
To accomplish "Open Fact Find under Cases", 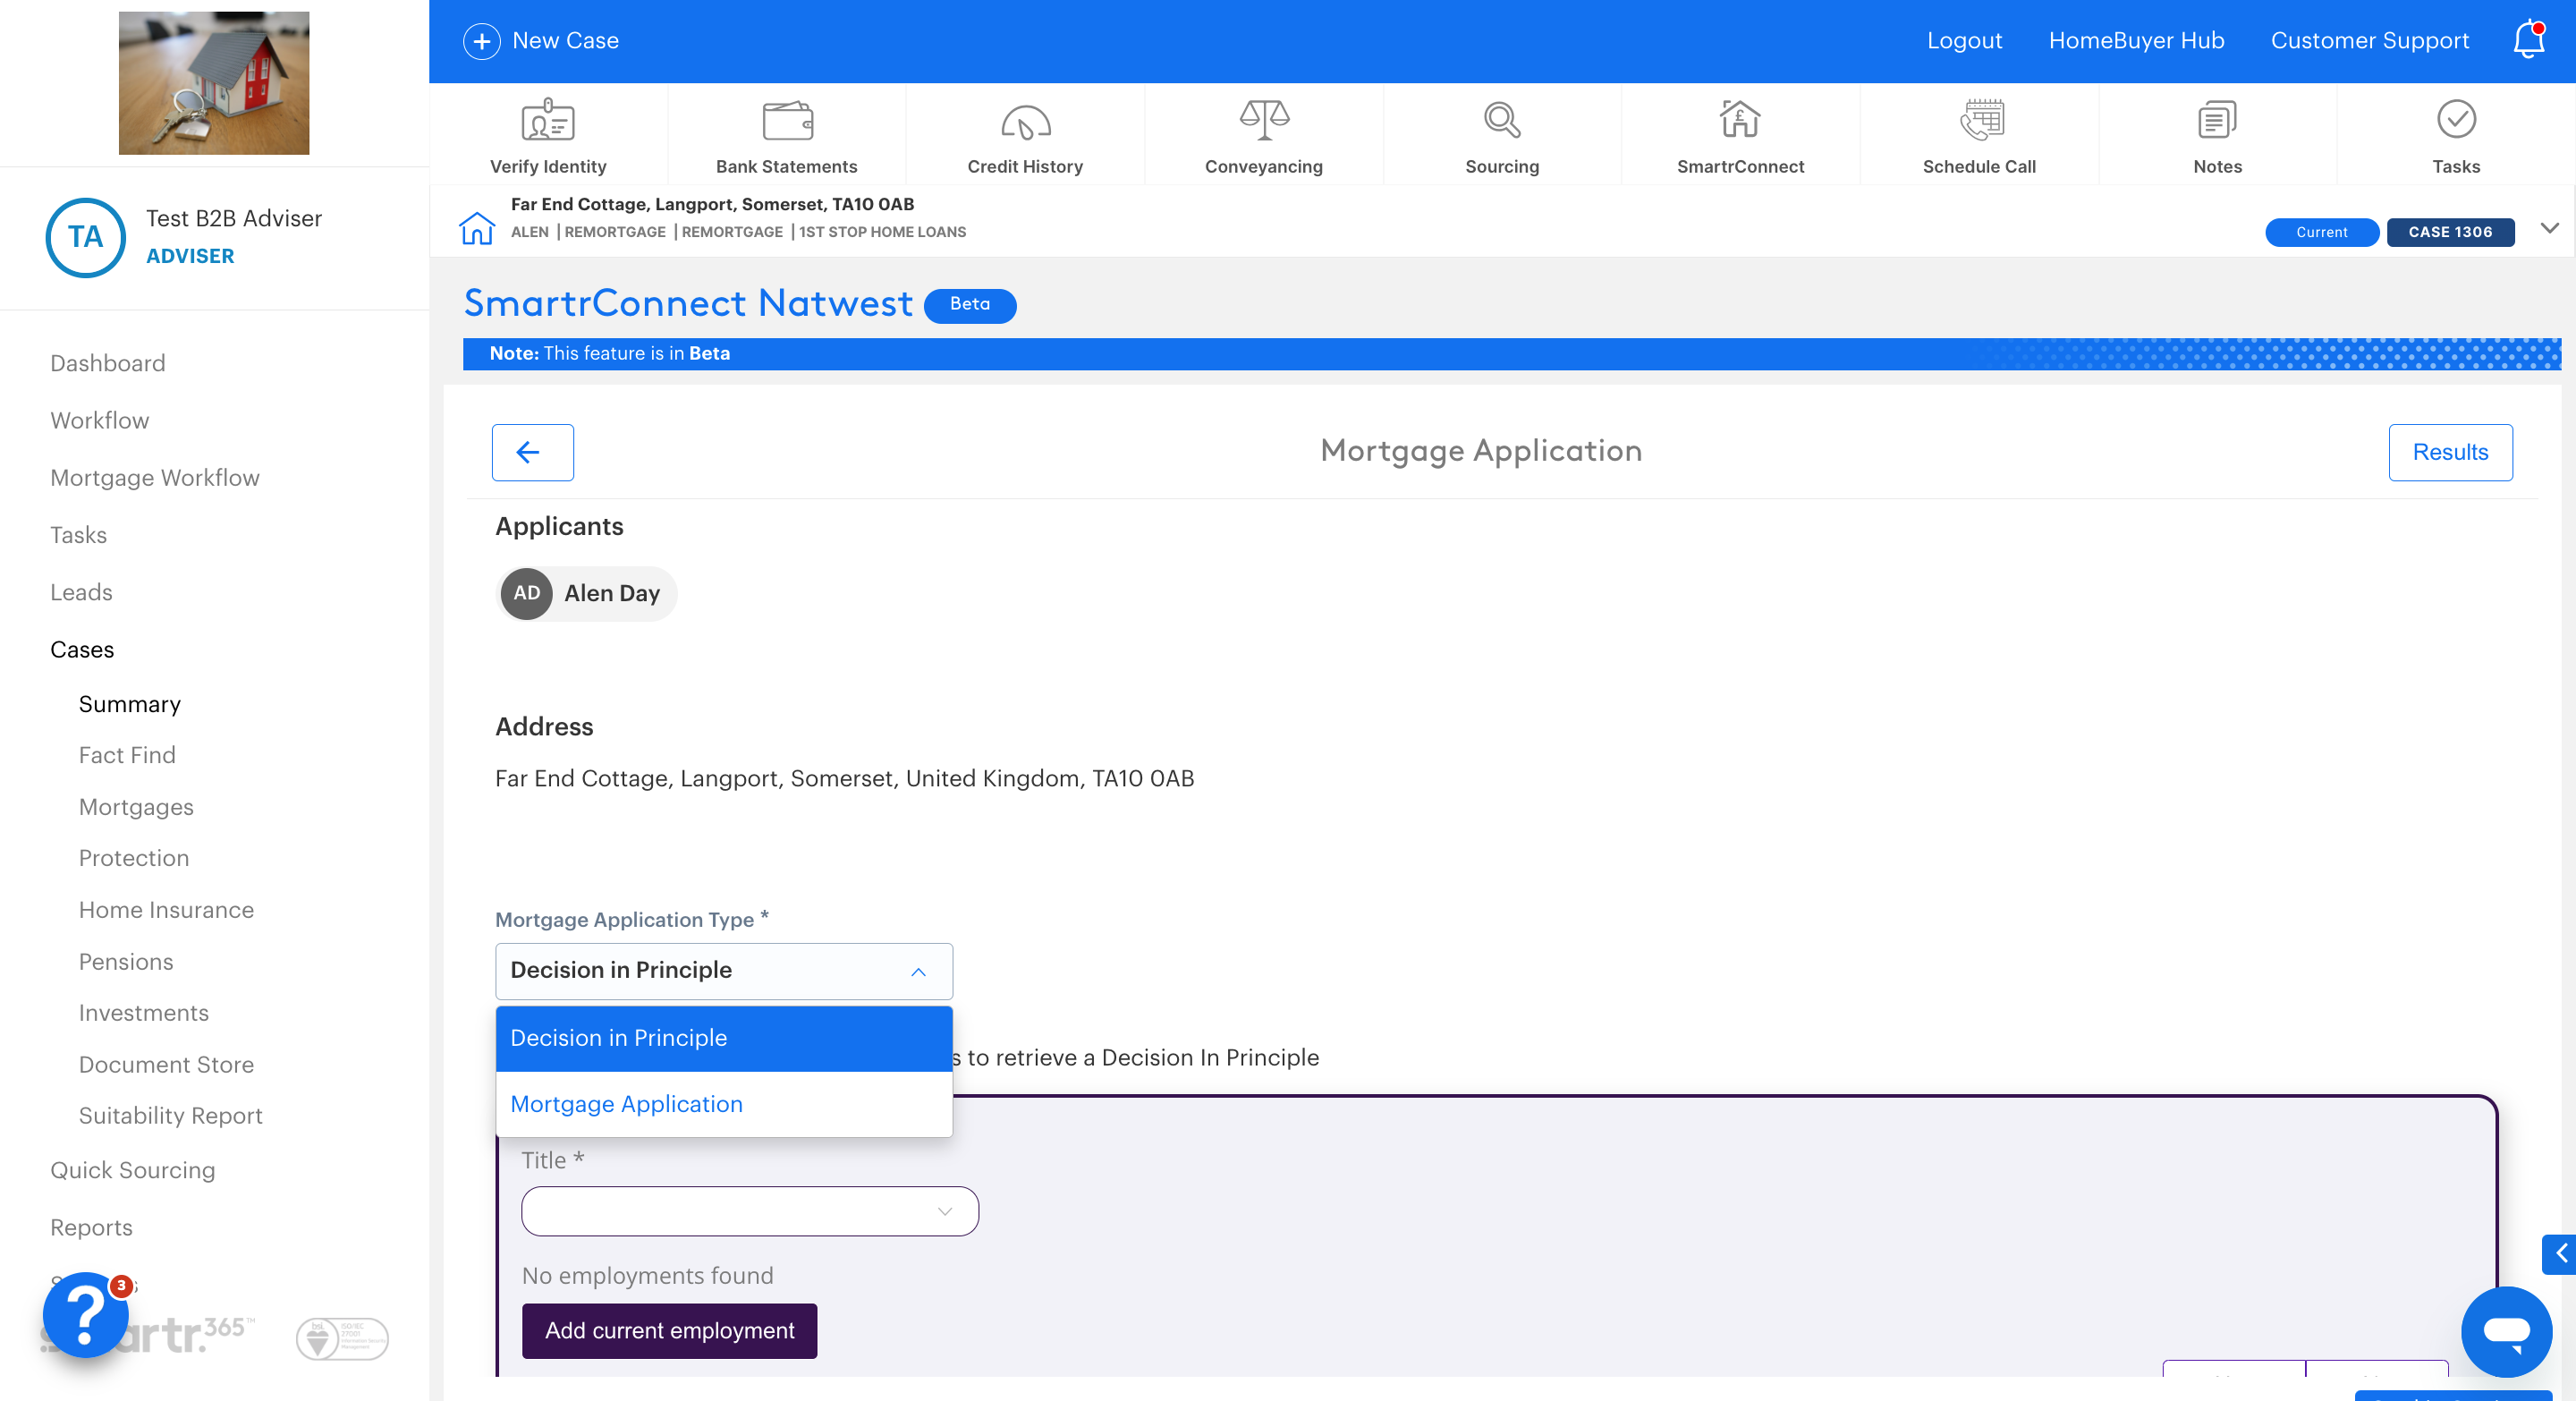I will pyautogui.click(x=127, y=755).
